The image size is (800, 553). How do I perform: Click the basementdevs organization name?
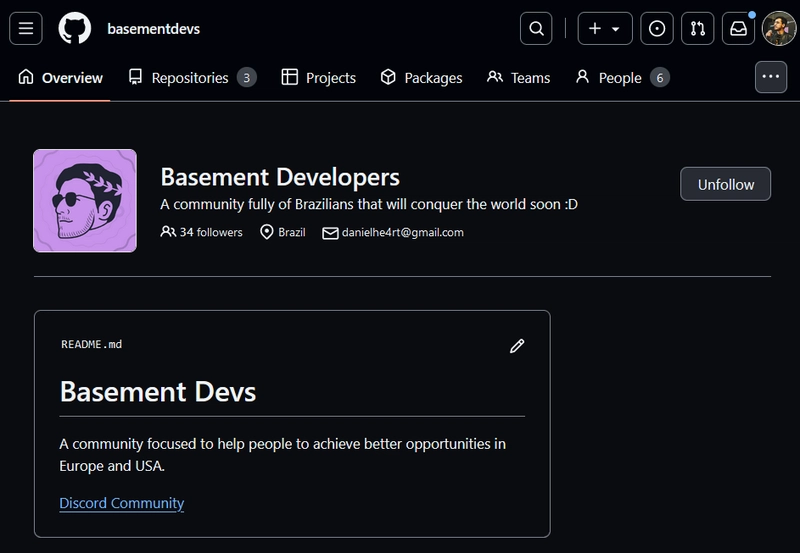pyautogui.click(x=154, y=29)
